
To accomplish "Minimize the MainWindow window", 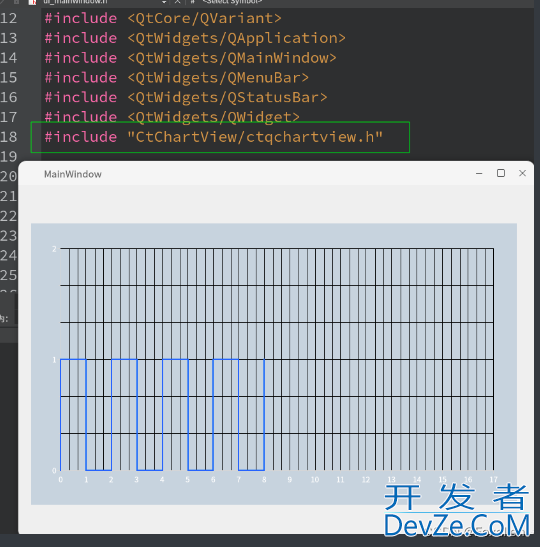I will (x=479, y=173).
